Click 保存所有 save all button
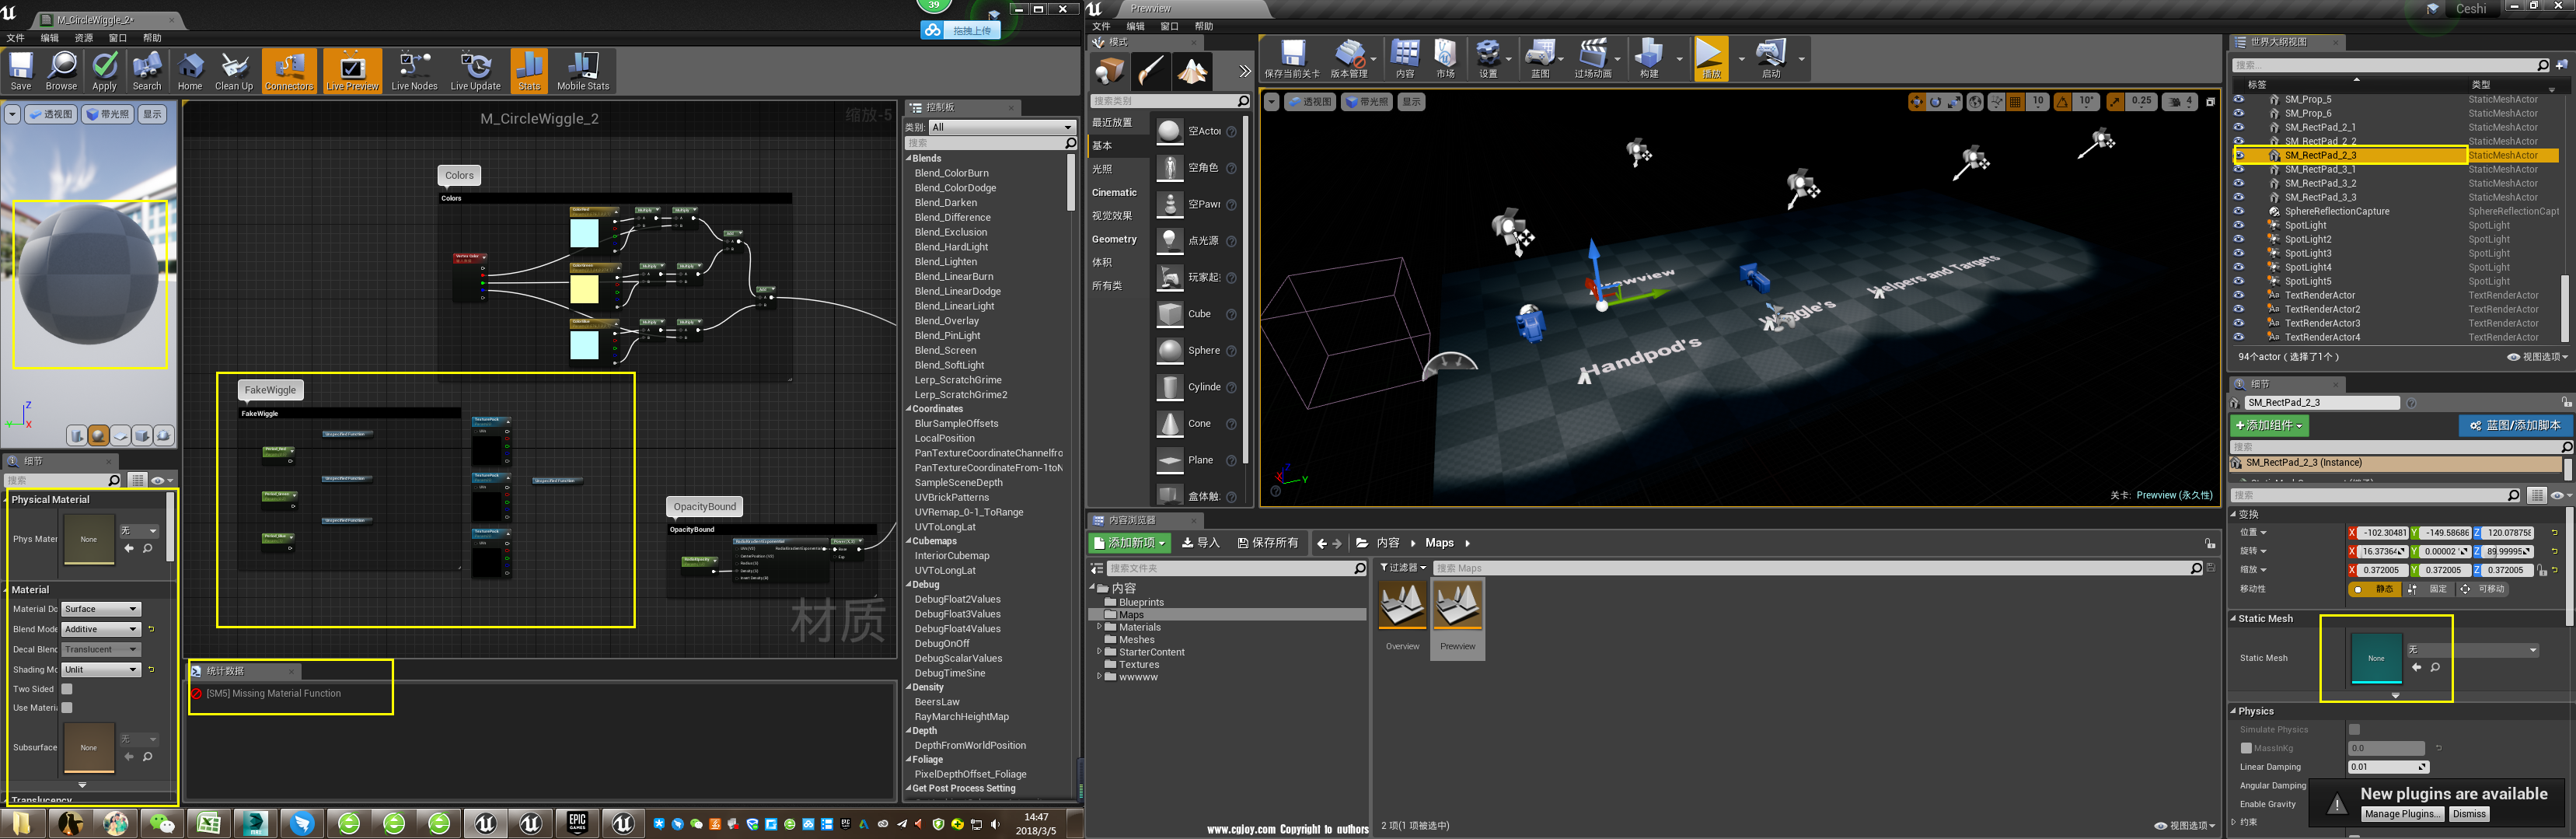The height and width of the screenshot is (839, 2576). 1268,543
